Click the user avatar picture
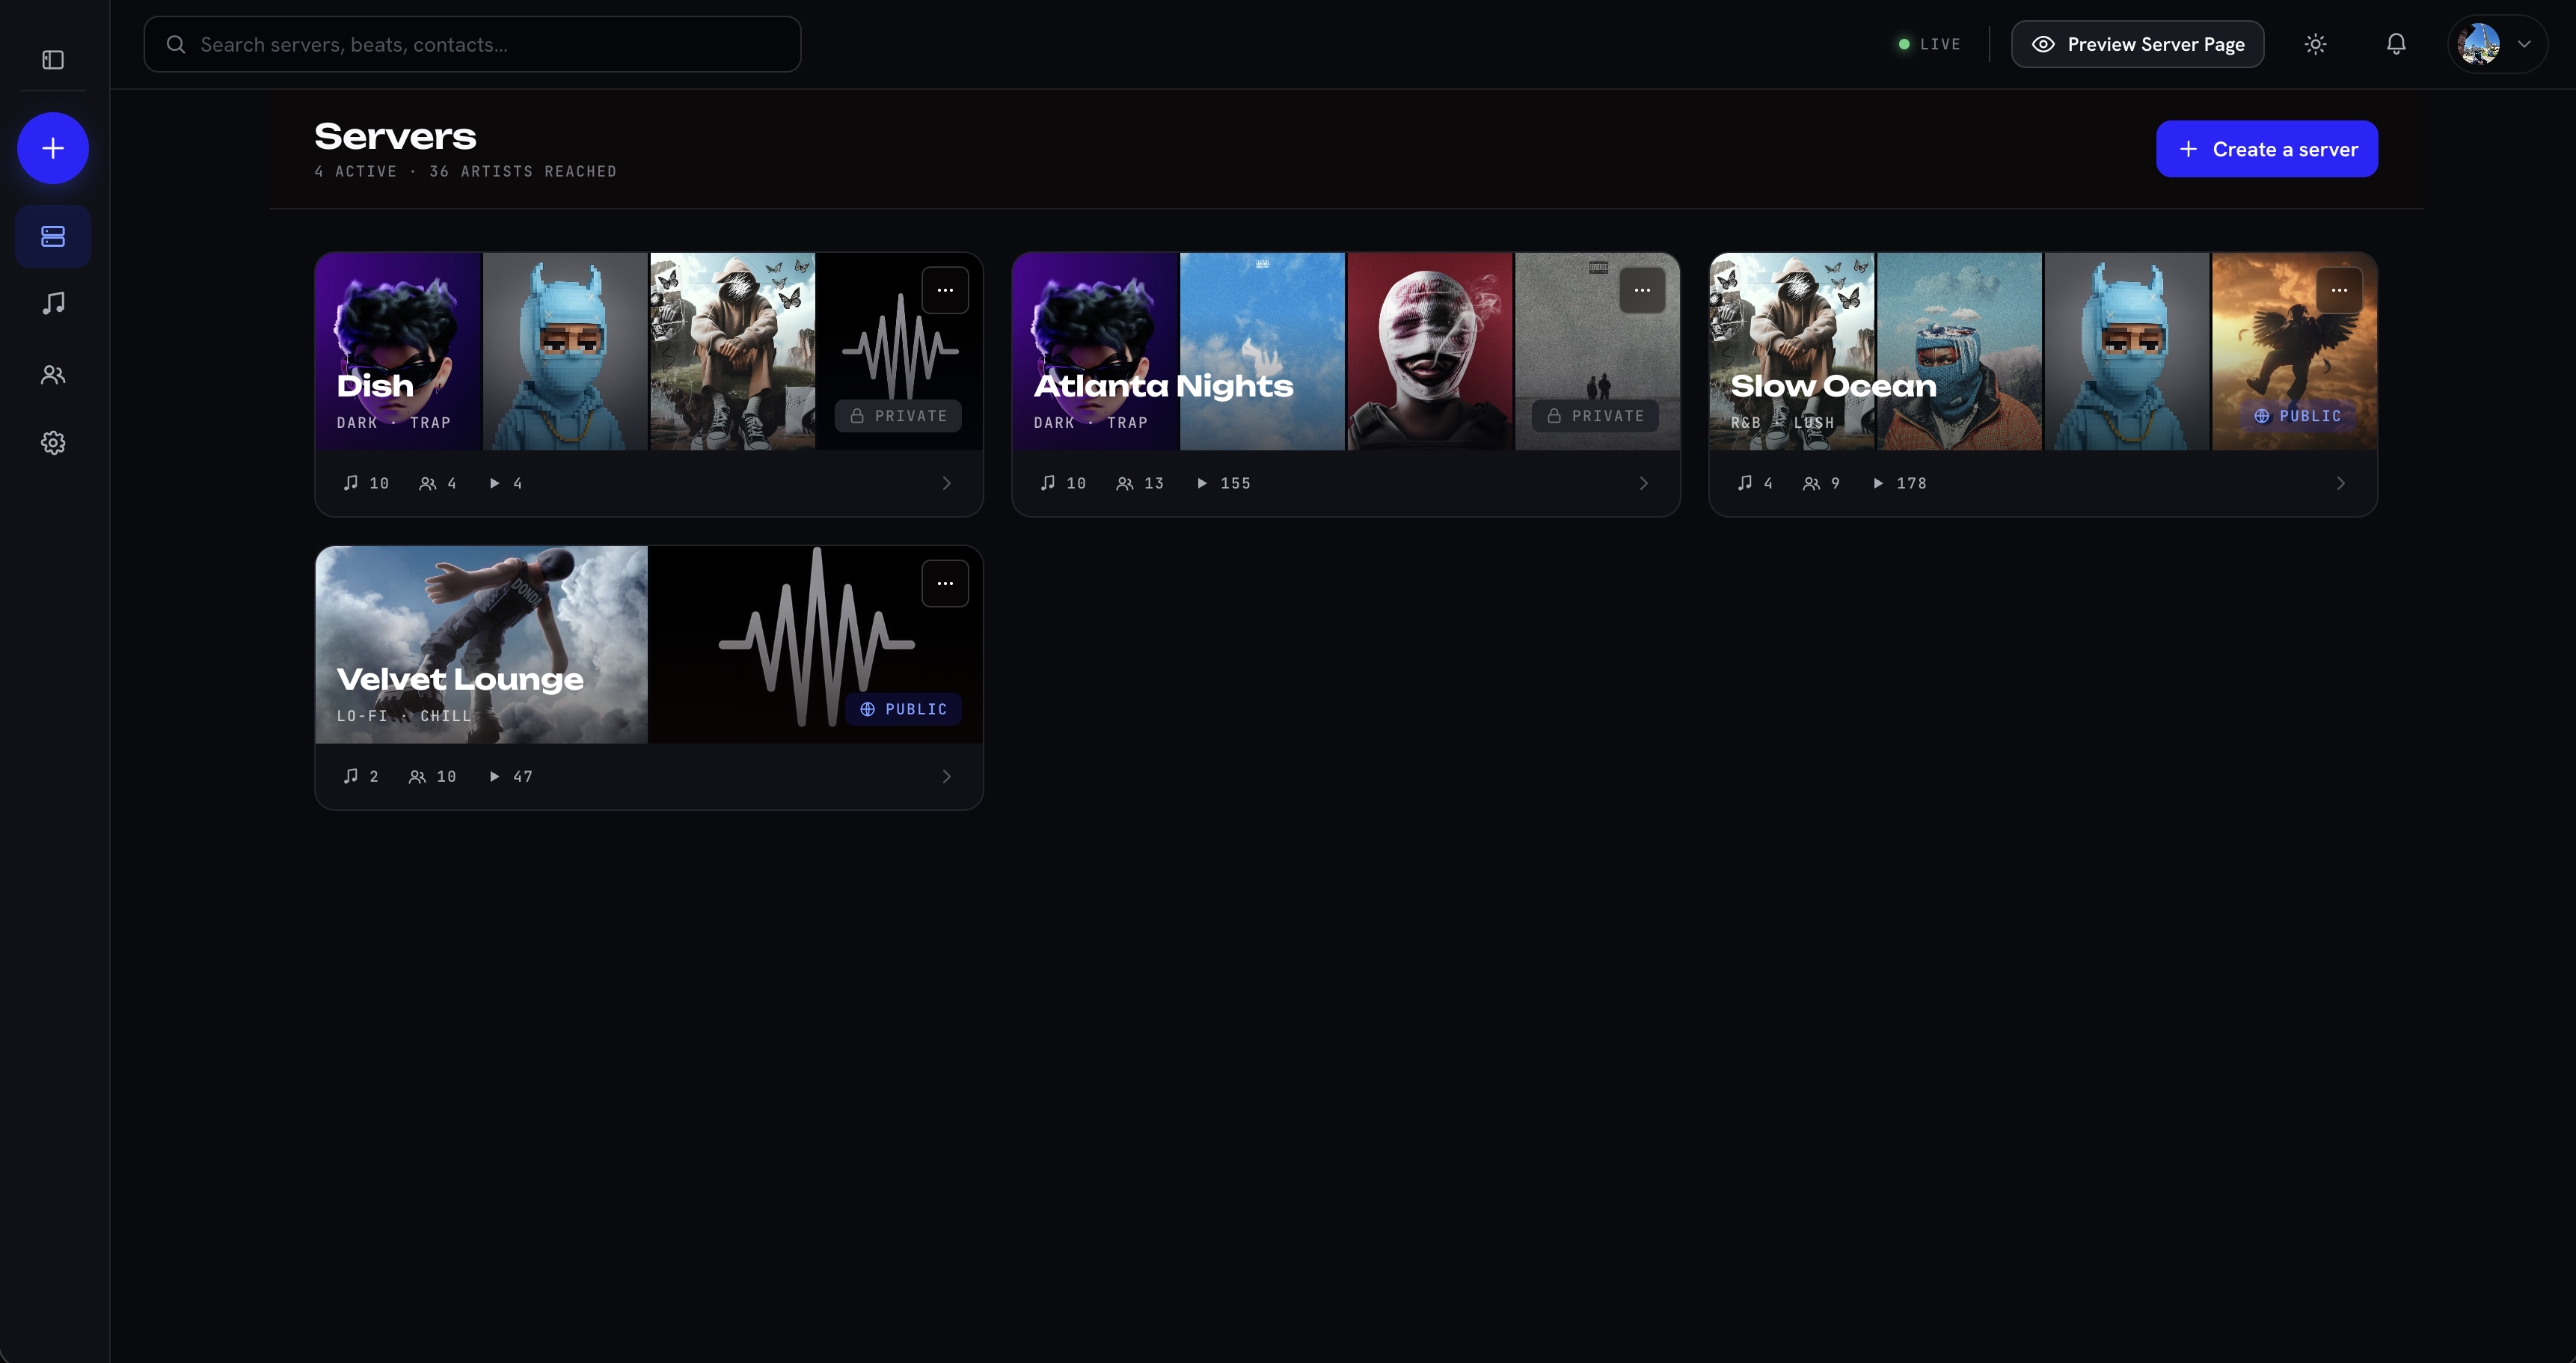The image size is (2576, 1363). click(x=2479, y=44)
